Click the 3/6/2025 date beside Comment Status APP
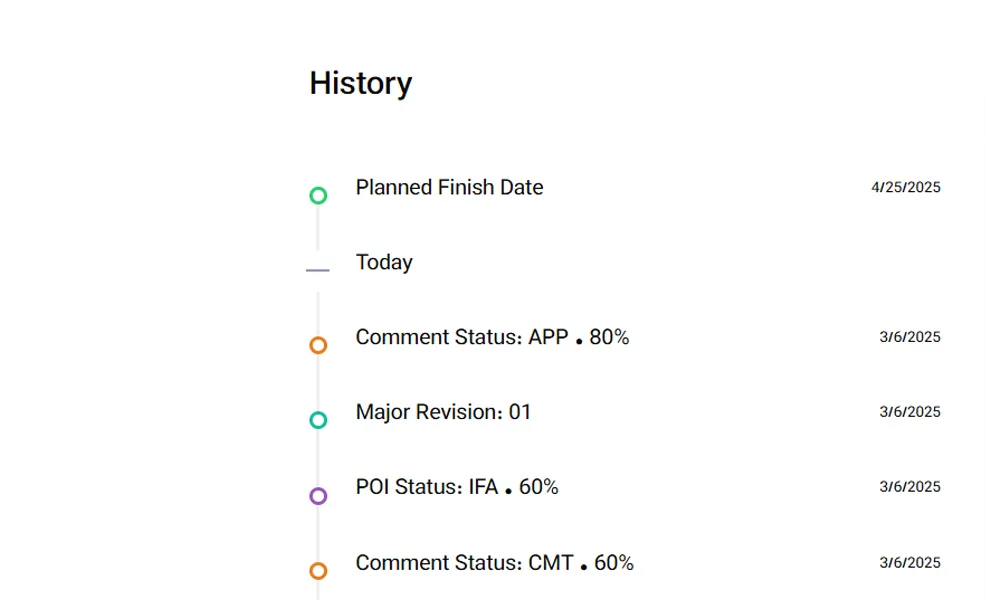Viewport: 1000px width, 600px height. pos(909,338)
